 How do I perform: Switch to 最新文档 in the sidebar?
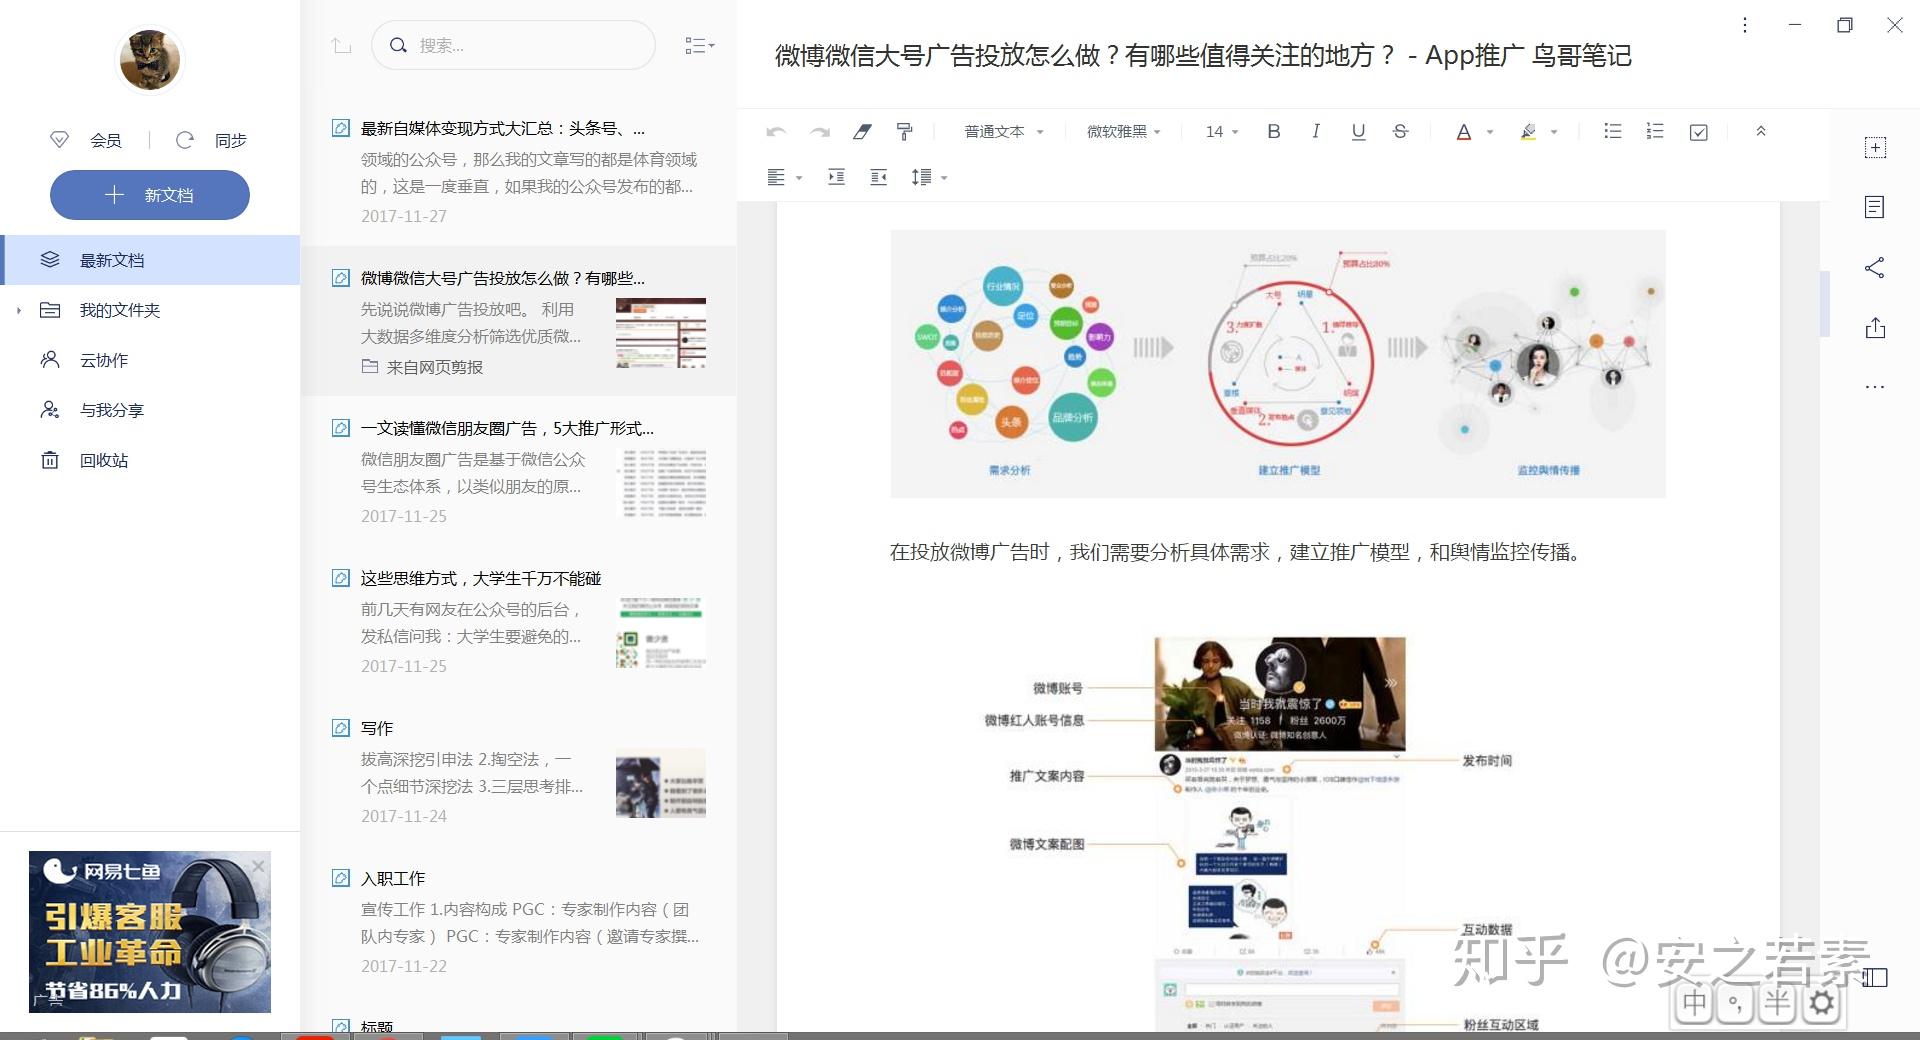(x=113, y=260)
